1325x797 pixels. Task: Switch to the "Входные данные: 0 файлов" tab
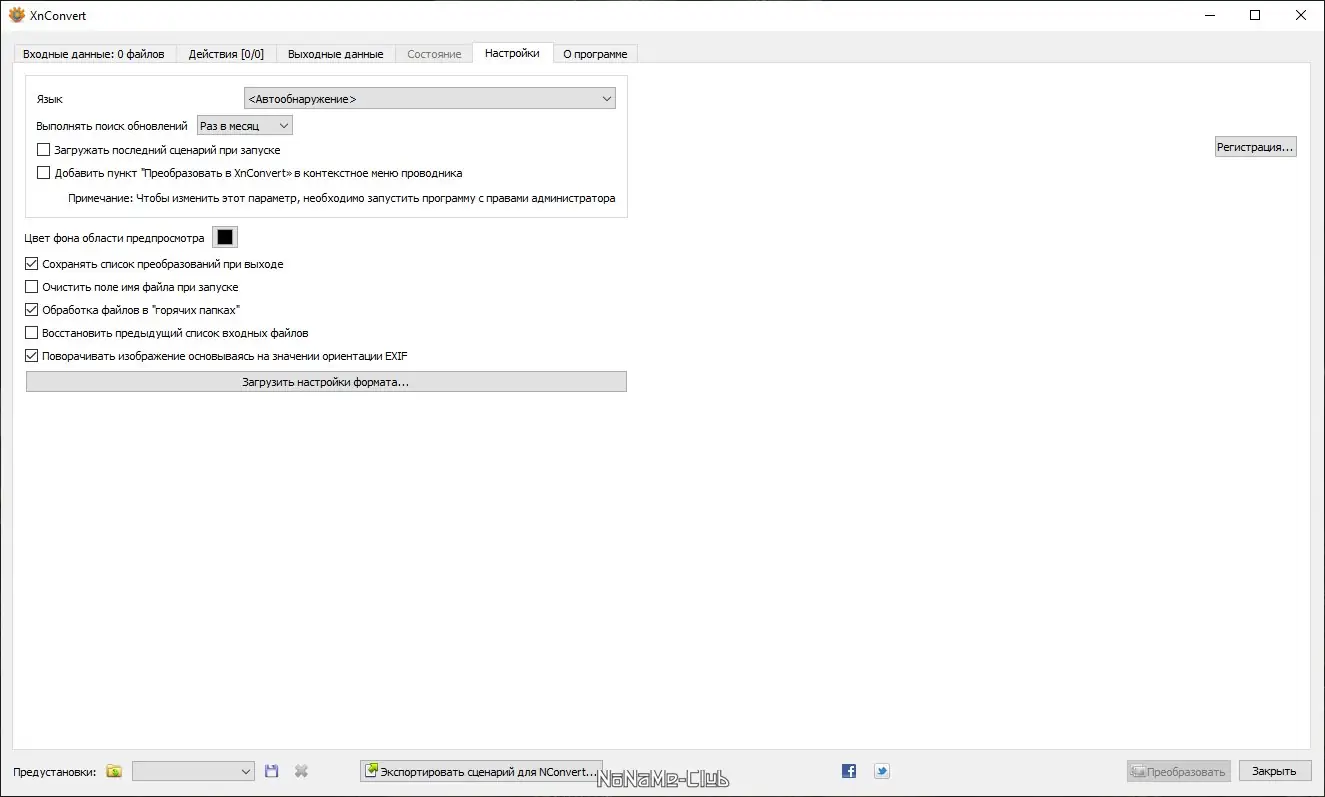click(93, 54)
